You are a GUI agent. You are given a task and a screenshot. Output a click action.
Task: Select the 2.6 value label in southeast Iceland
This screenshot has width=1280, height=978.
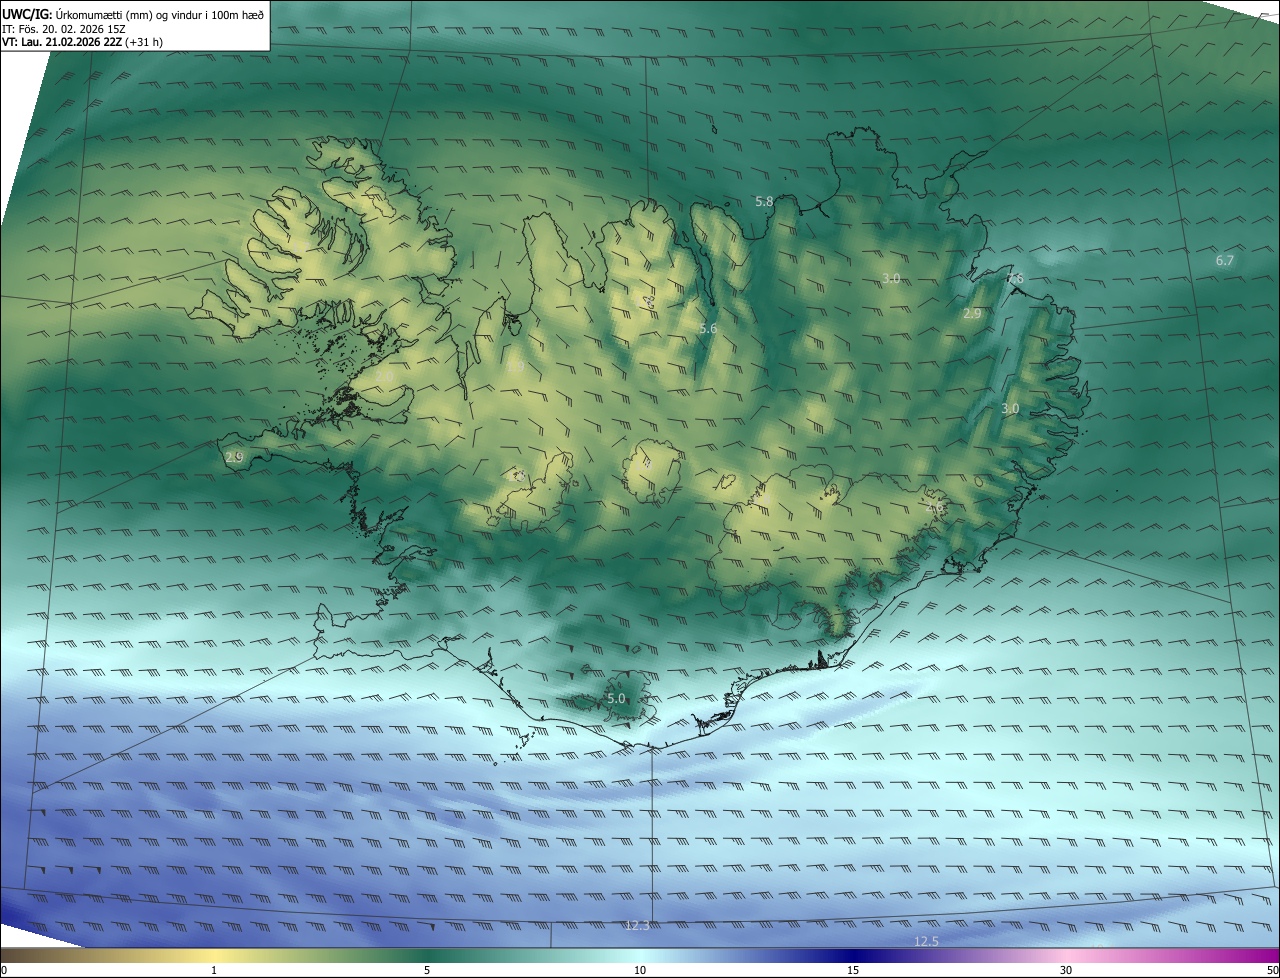coord(936,509)
